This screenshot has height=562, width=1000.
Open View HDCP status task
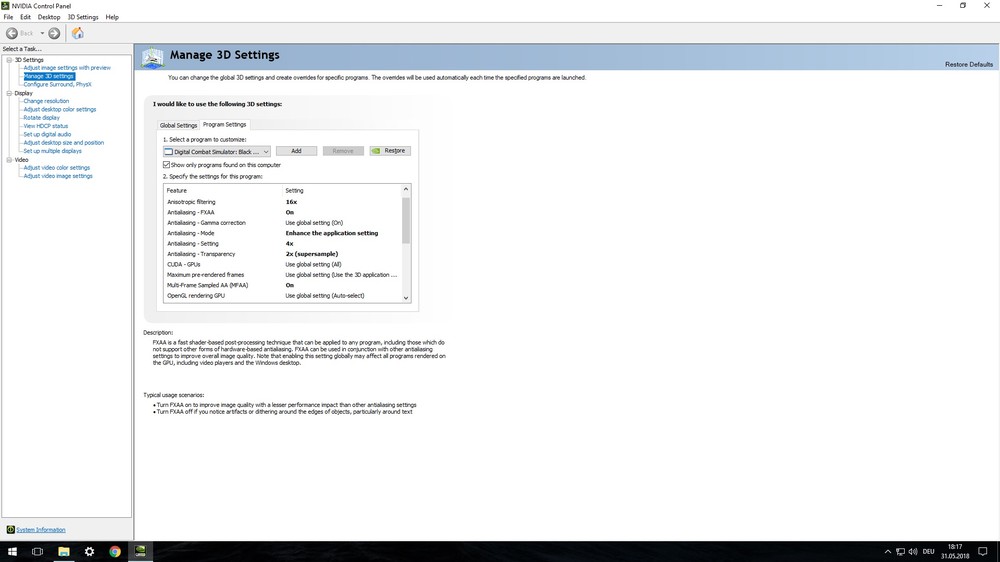click(x=45, y=126)
